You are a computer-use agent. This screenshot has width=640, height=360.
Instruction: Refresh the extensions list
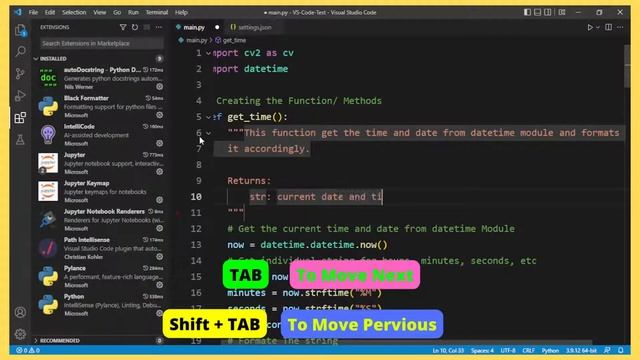[135, 27]
